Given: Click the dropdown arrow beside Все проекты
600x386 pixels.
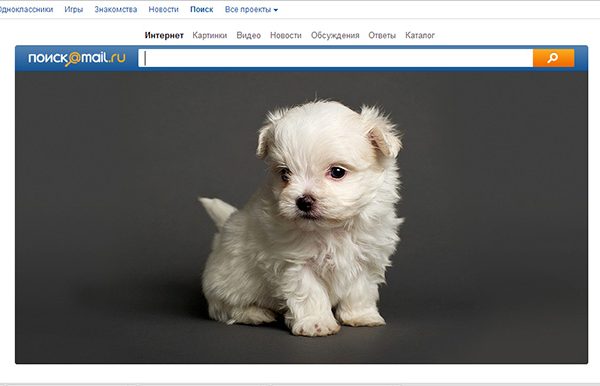Looking at the screenshot, I should (276, 10).
